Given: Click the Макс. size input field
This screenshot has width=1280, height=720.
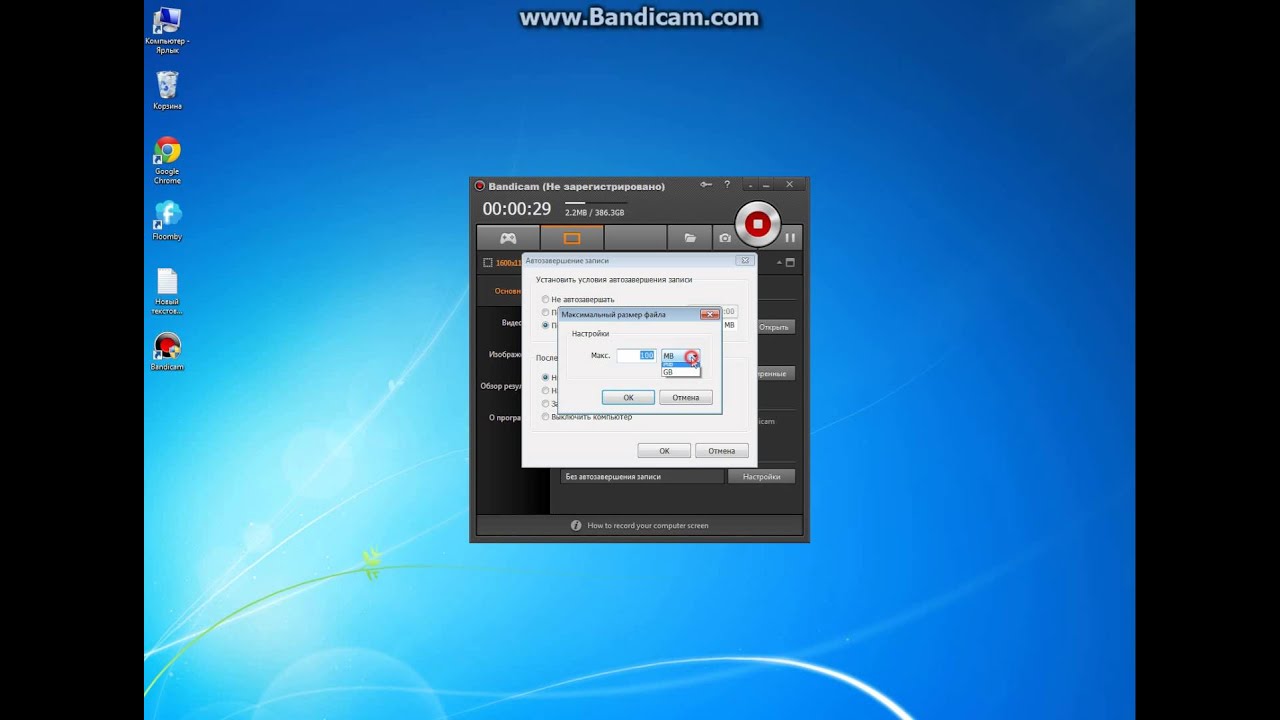Looking at the screenshot, I should point(636,356).
